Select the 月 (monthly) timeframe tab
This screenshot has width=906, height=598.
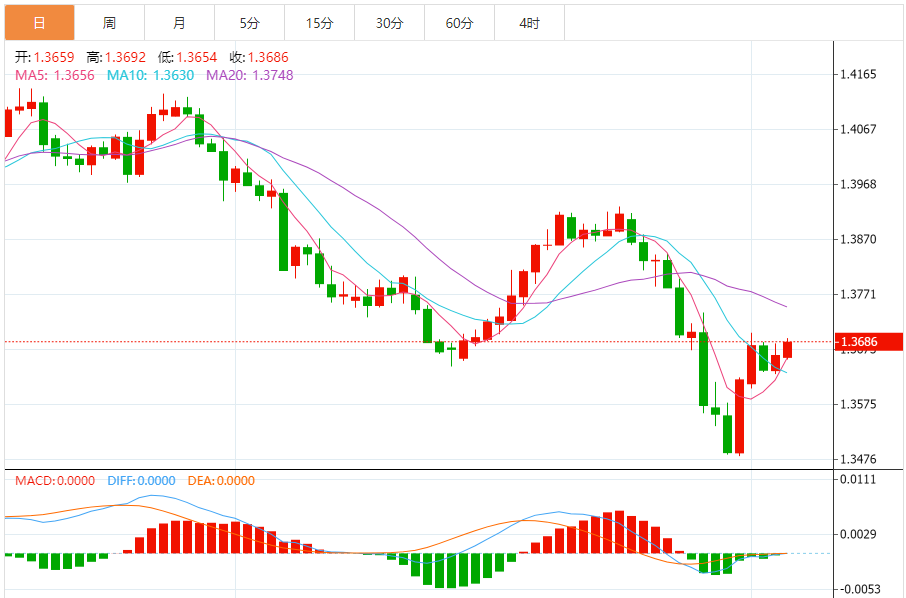click(179, 22)
